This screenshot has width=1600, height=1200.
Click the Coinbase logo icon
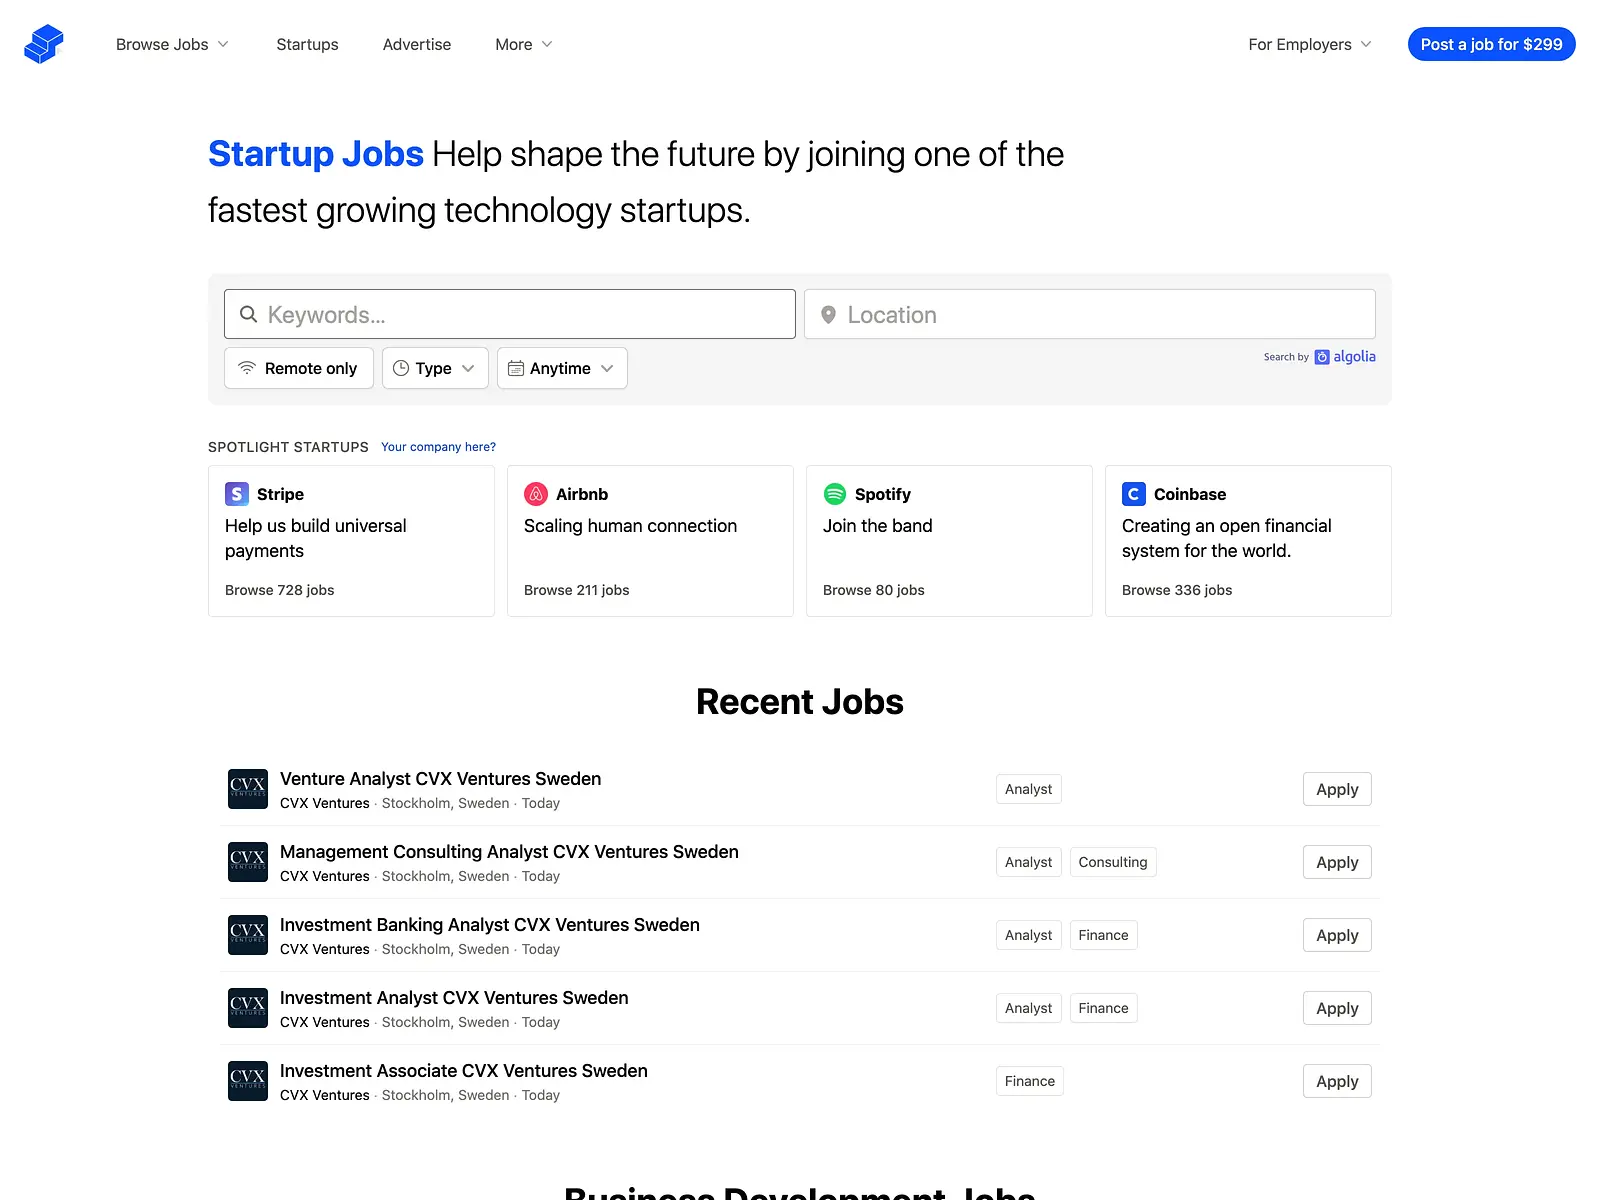pos(1134,494)
